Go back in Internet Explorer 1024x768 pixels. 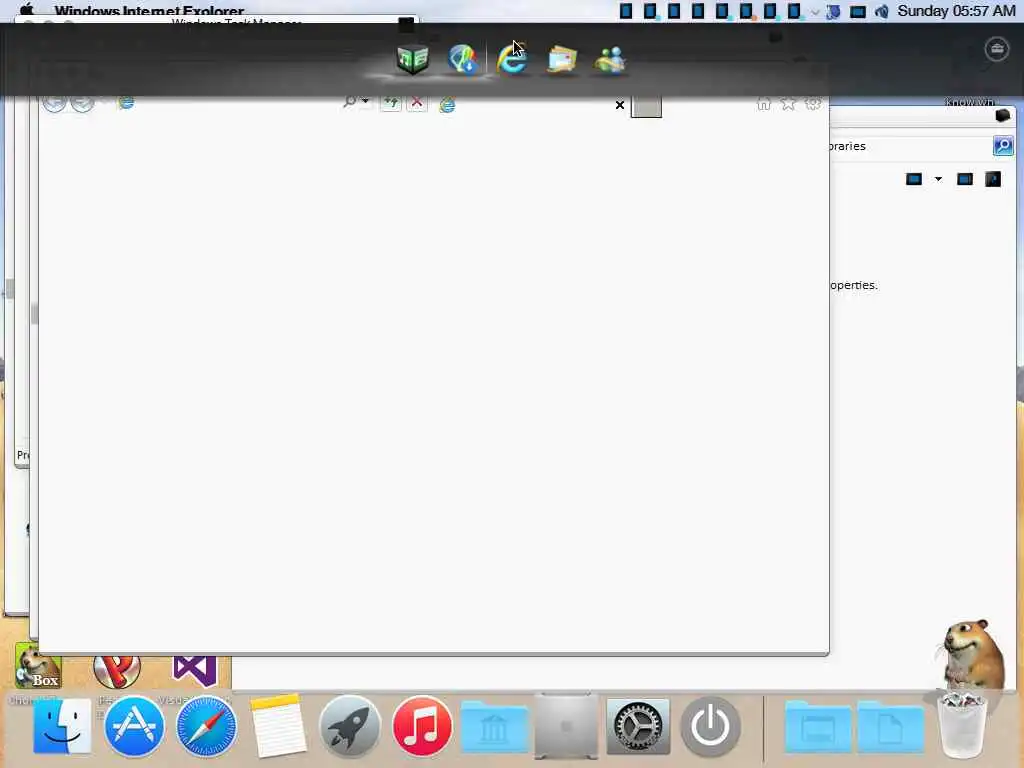(54, 102)
